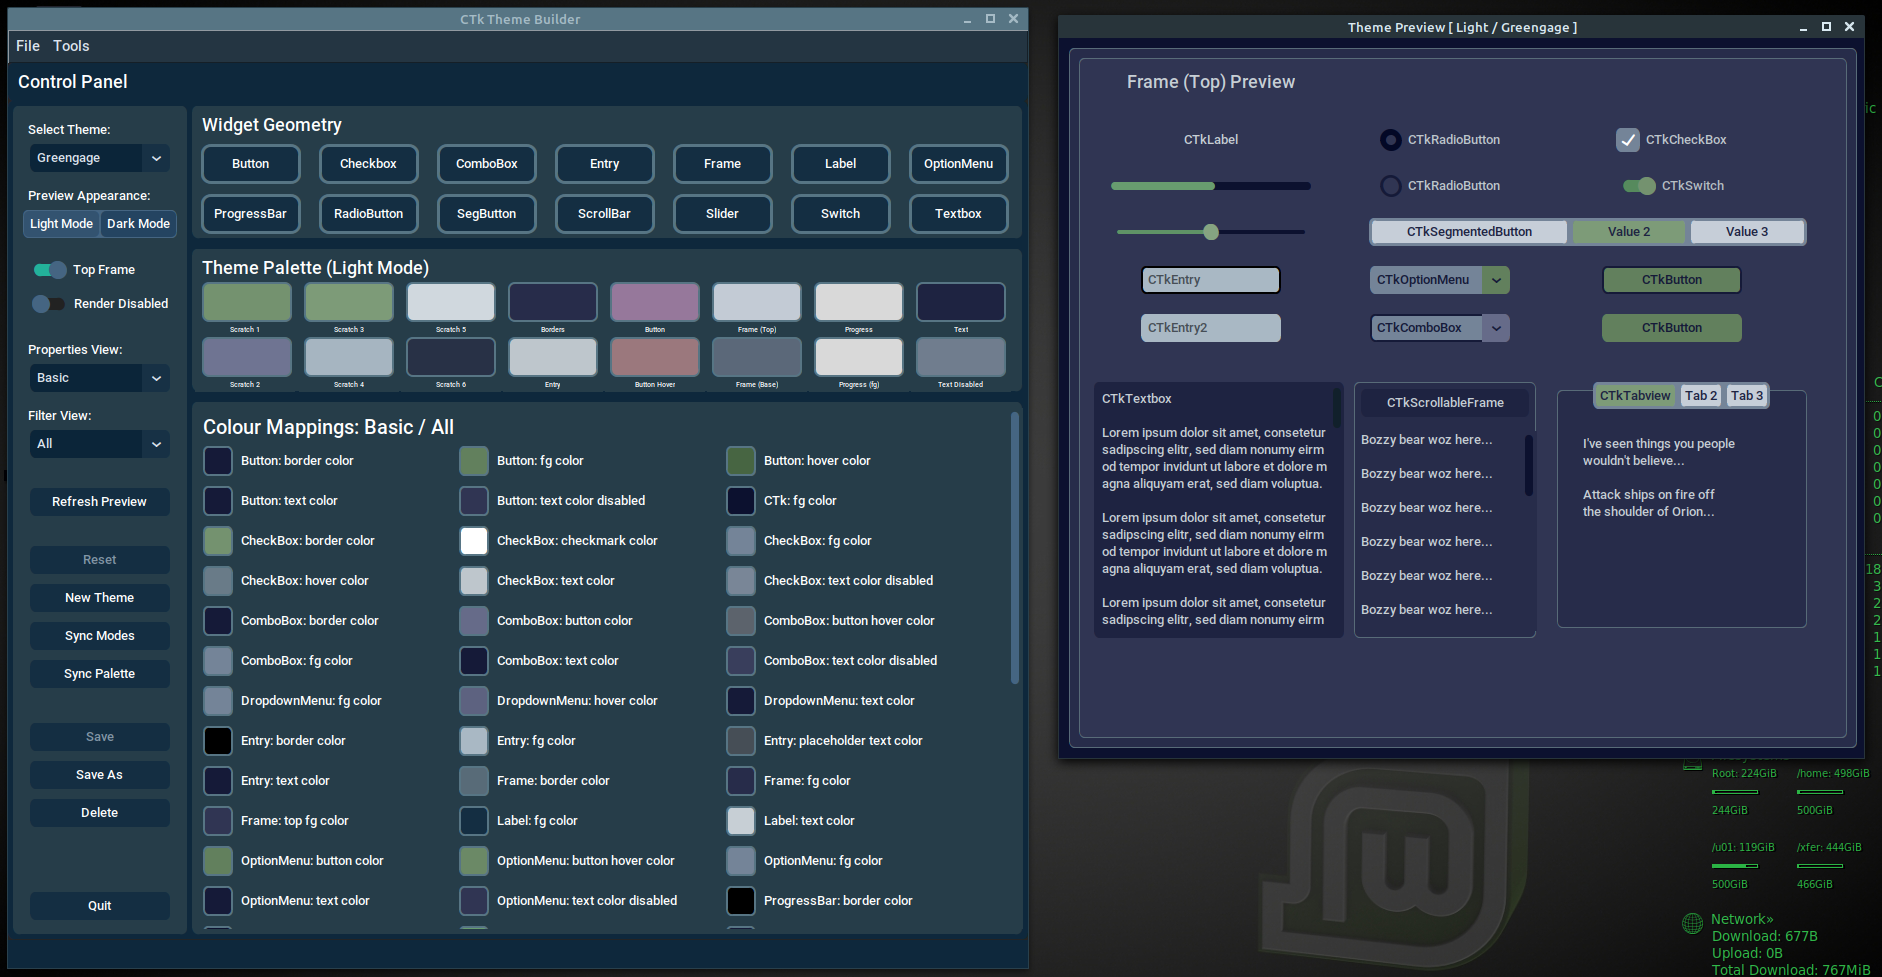Select the second CTkRadioButton in the preview
This screenshot has width=1882, height=977.
[1390, 185]
